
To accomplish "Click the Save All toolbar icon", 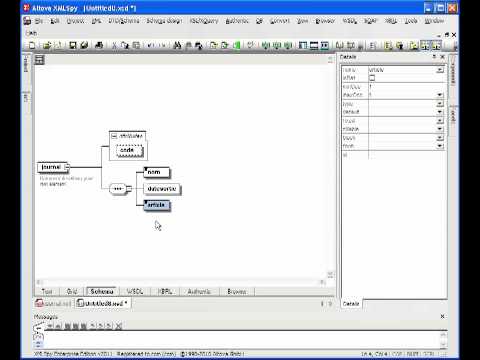I will tap(84, 45).
